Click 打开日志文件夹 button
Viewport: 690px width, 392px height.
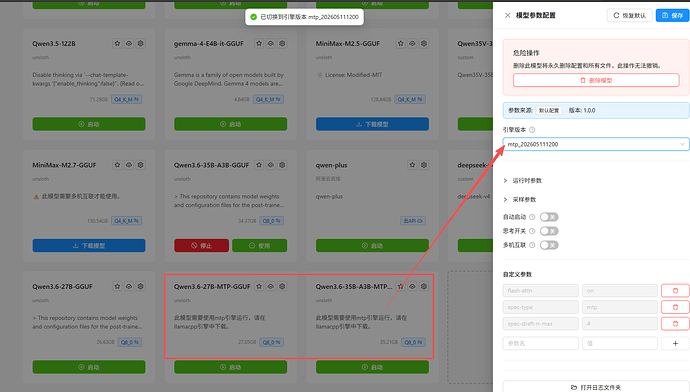click(x=596, y=386)
